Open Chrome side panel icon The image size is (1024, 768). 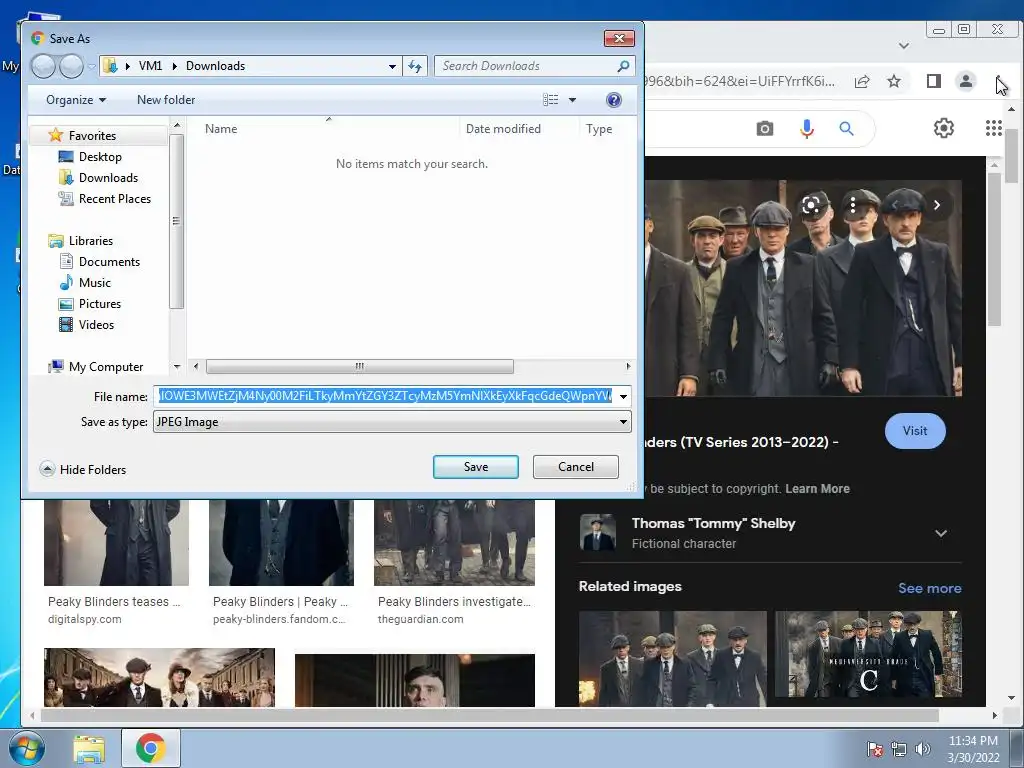tap(934, 81)
